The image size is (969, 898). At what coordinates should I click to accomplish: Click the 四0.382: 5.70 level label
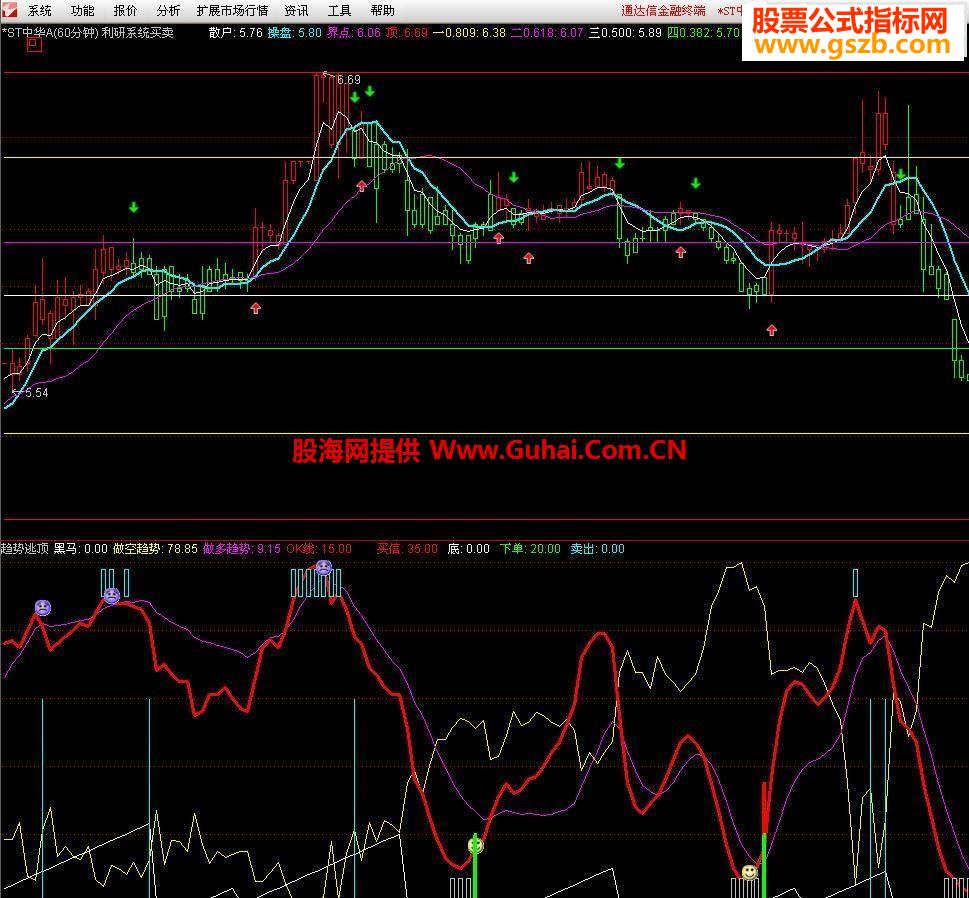coord(703,33)
